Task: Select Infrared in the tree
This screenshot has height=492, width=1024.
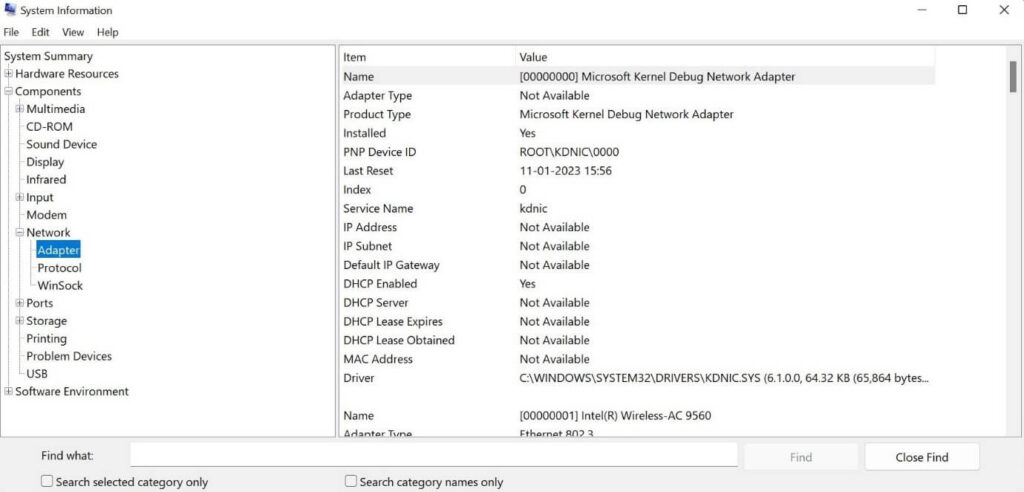Action: point(46,180)
